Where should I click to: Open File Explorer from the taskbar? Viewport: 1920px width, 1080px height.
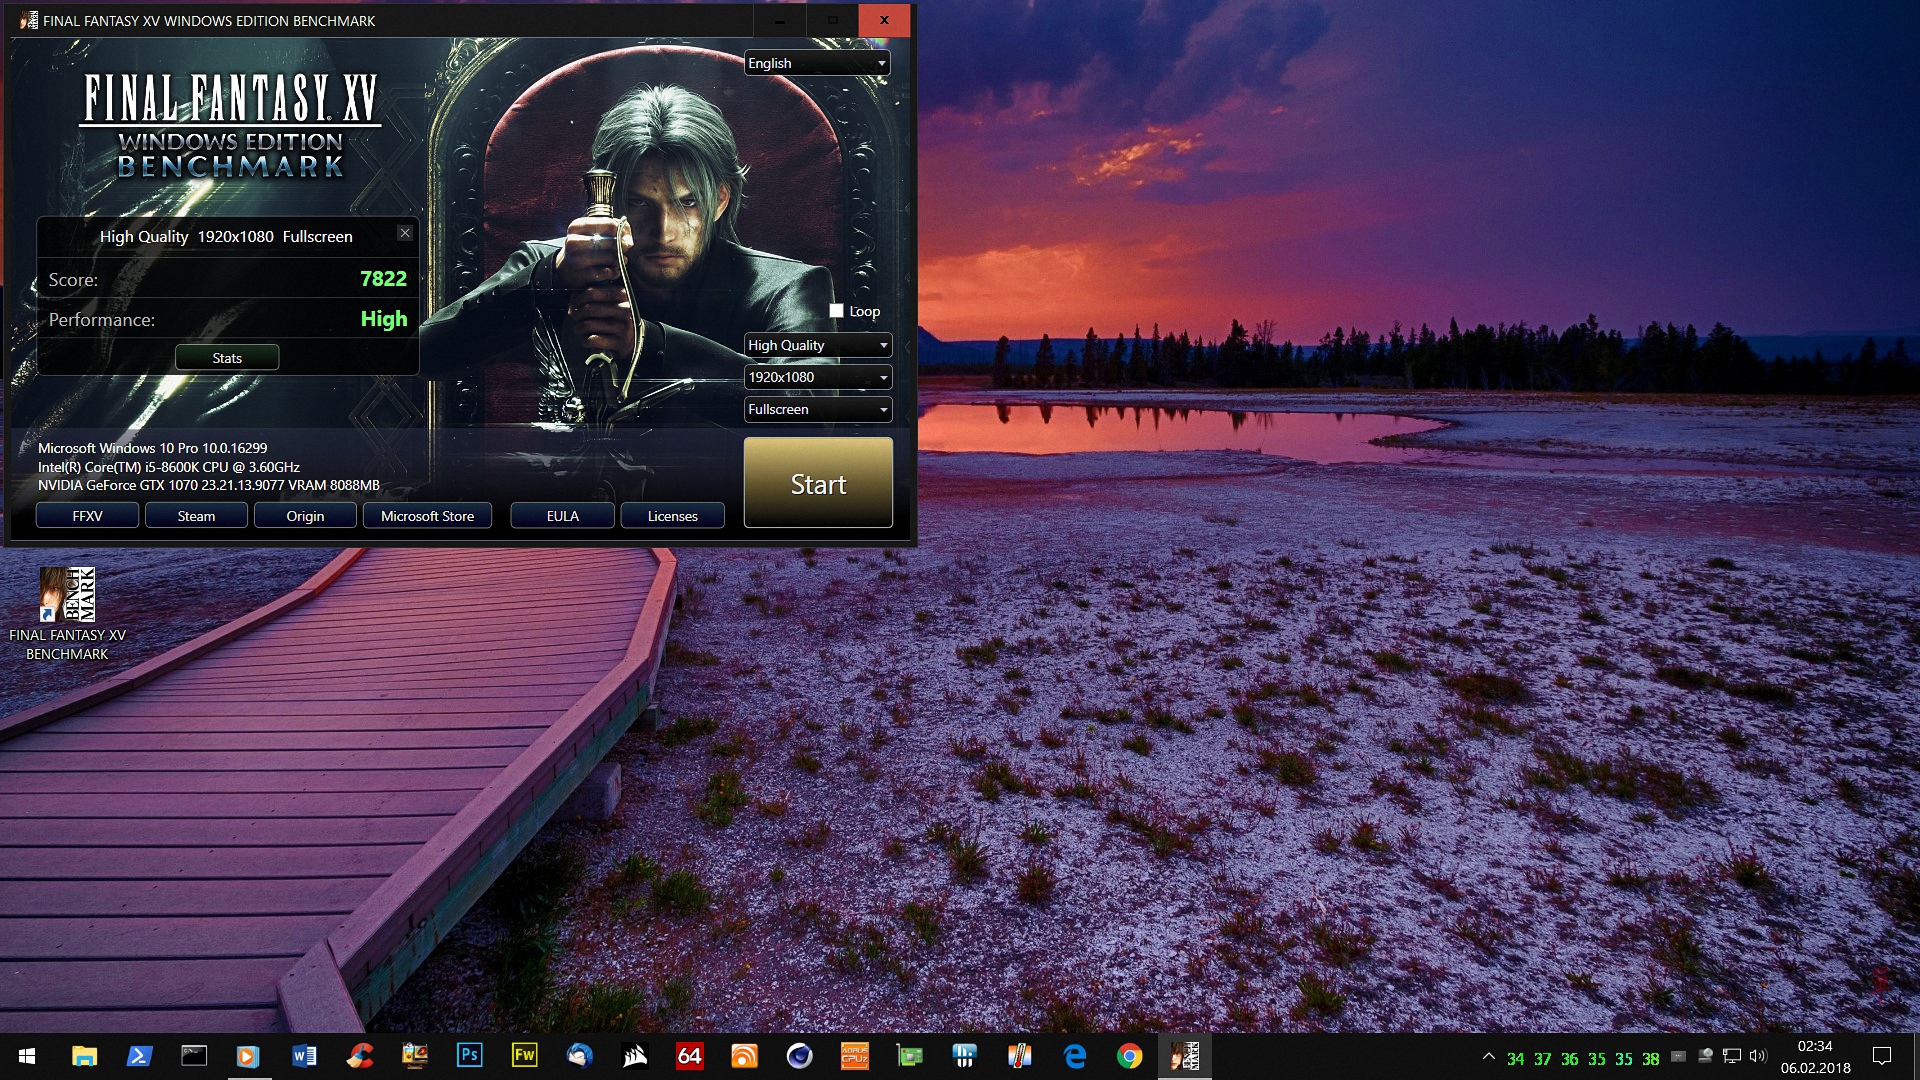click(x=84, y=1056)
